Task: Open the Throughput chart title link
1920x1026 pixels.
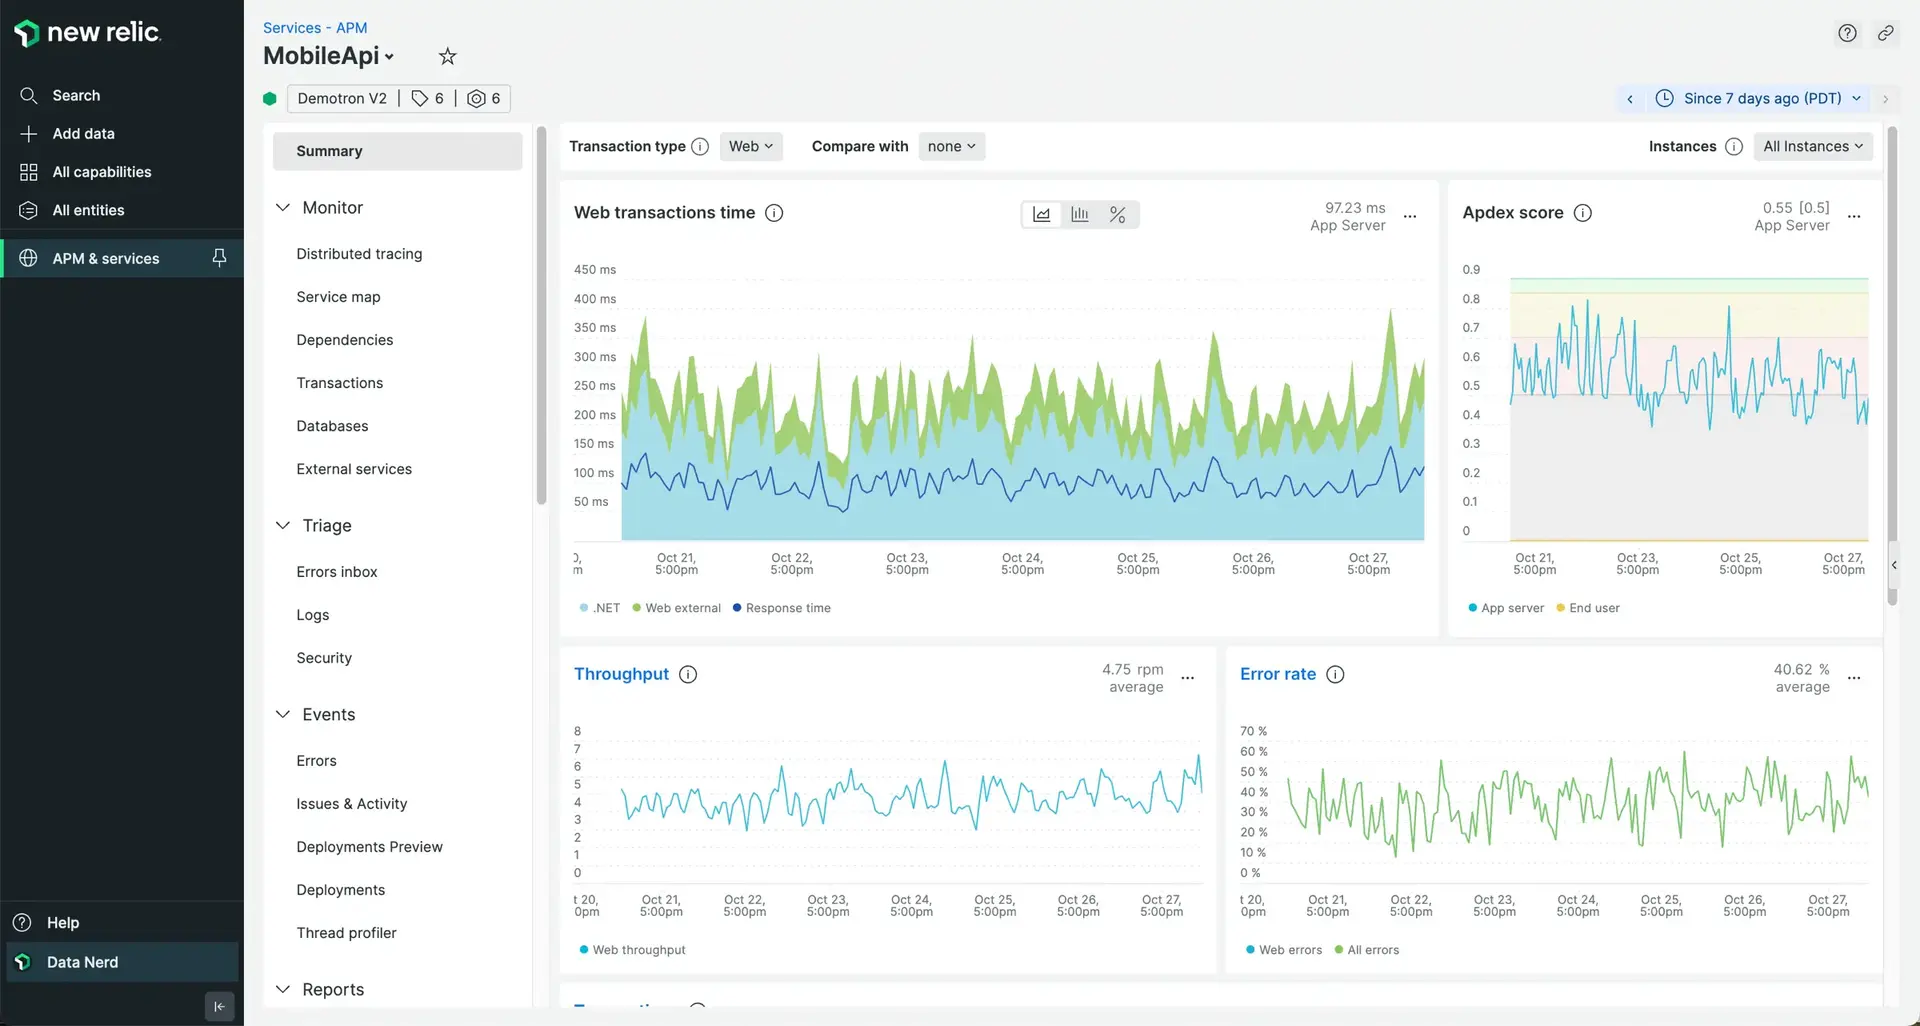Action: 621,674
